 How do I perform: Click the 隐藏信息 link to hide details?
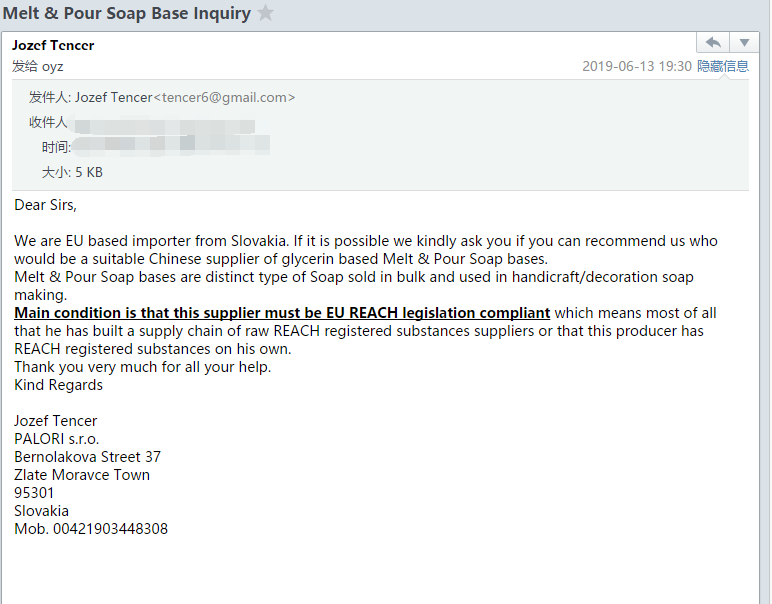click(x=723, y=66)
